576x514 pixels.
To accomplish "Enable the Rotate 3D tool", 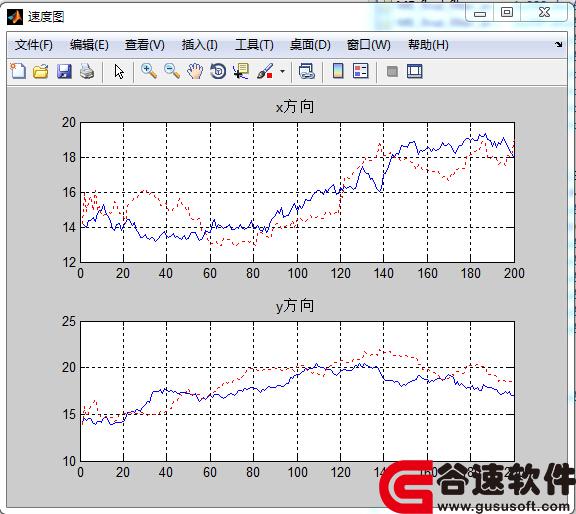I will (218, 71).
